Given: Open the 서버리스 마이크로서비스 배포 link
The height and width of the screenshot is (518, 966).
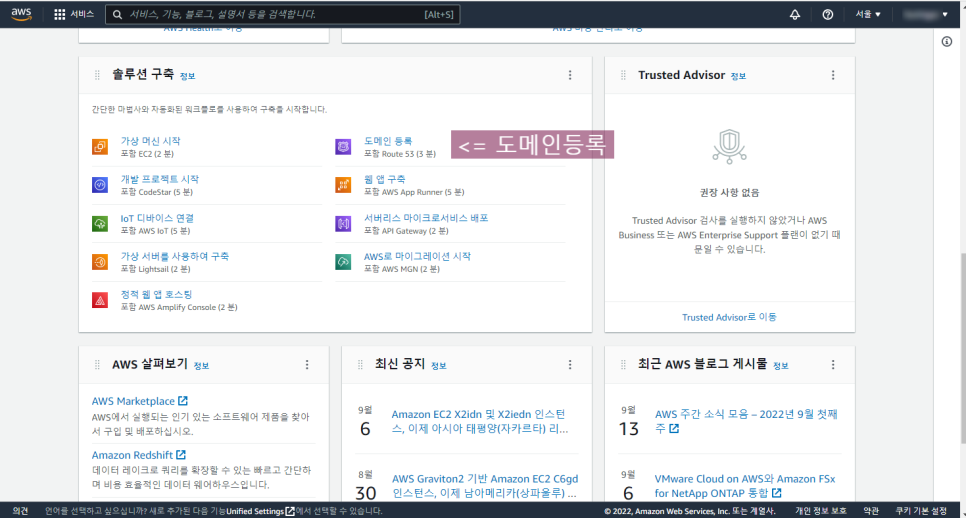Looking at the screenshot, I should (426, 218).
